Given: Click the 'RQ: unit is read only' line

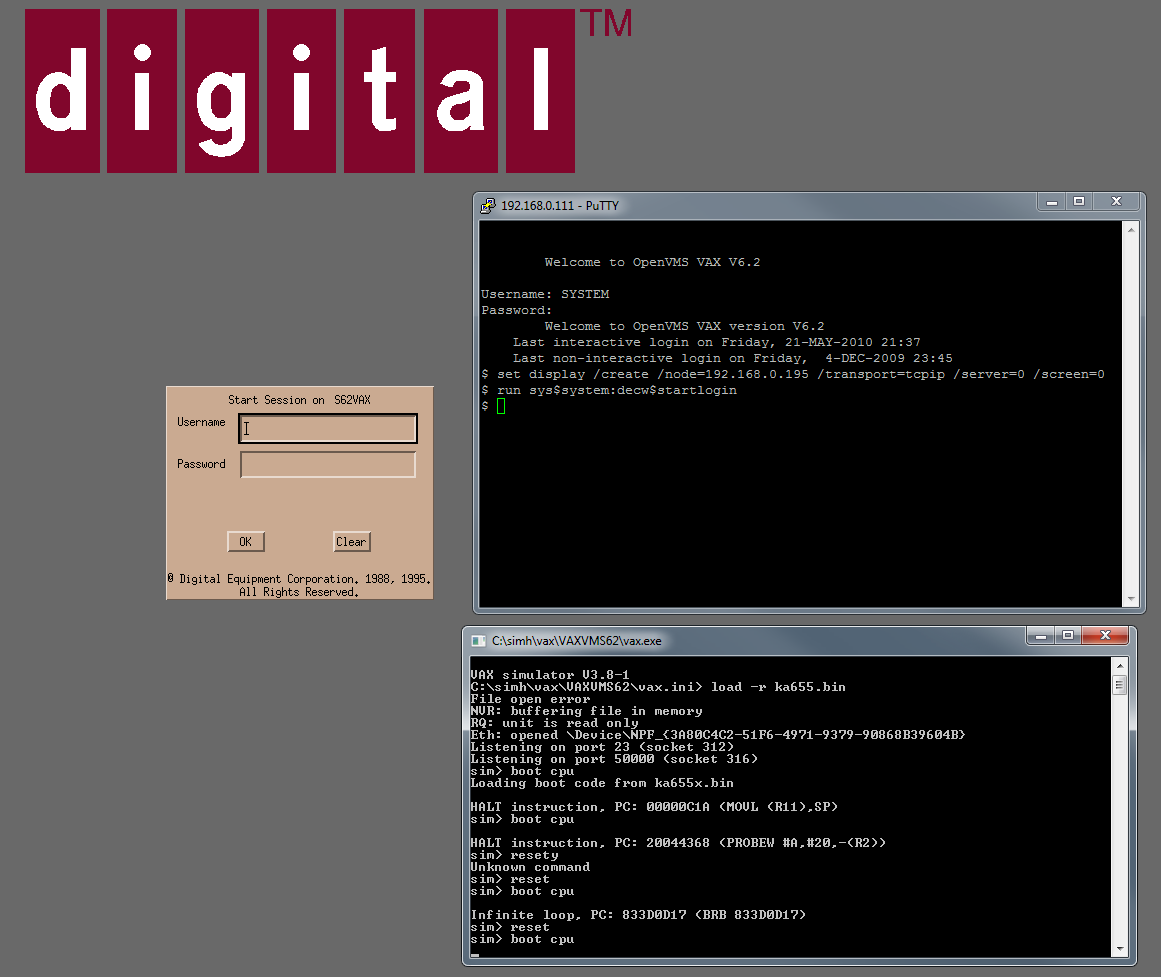Looking at the screenshot, I should (555, 723).
